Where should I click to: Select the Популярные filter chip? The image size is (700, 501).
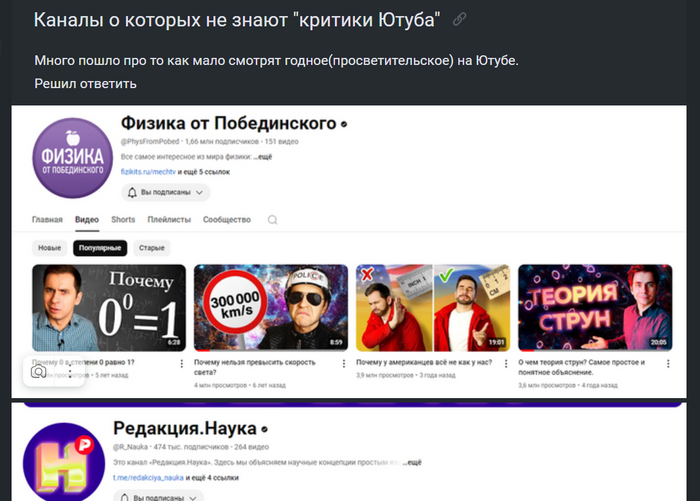pos(100,248)
